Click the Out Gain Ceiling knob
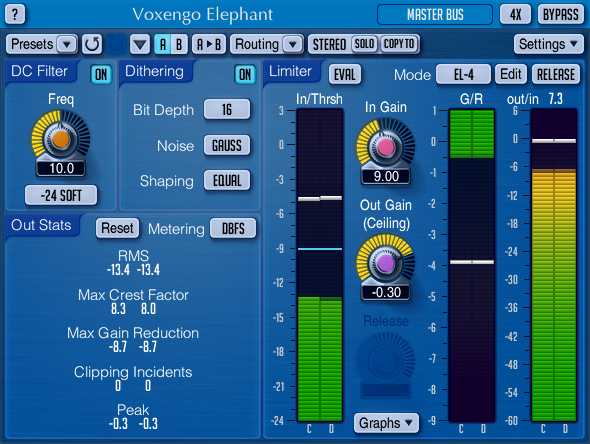The width and height of the screenshot is (590, 444). click(386, 263)
